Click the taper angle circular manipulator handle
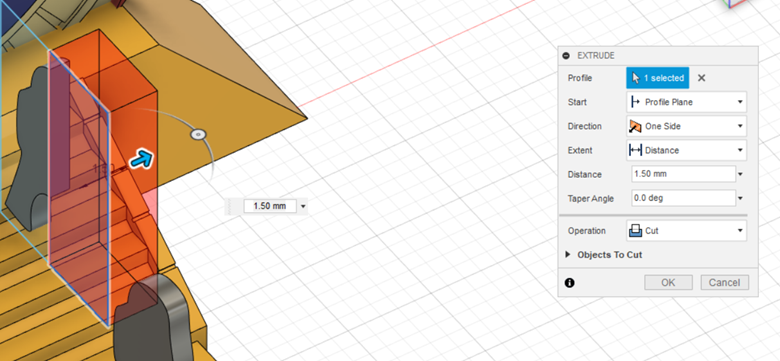Screen dimensions: 780x361 (198, 134)
